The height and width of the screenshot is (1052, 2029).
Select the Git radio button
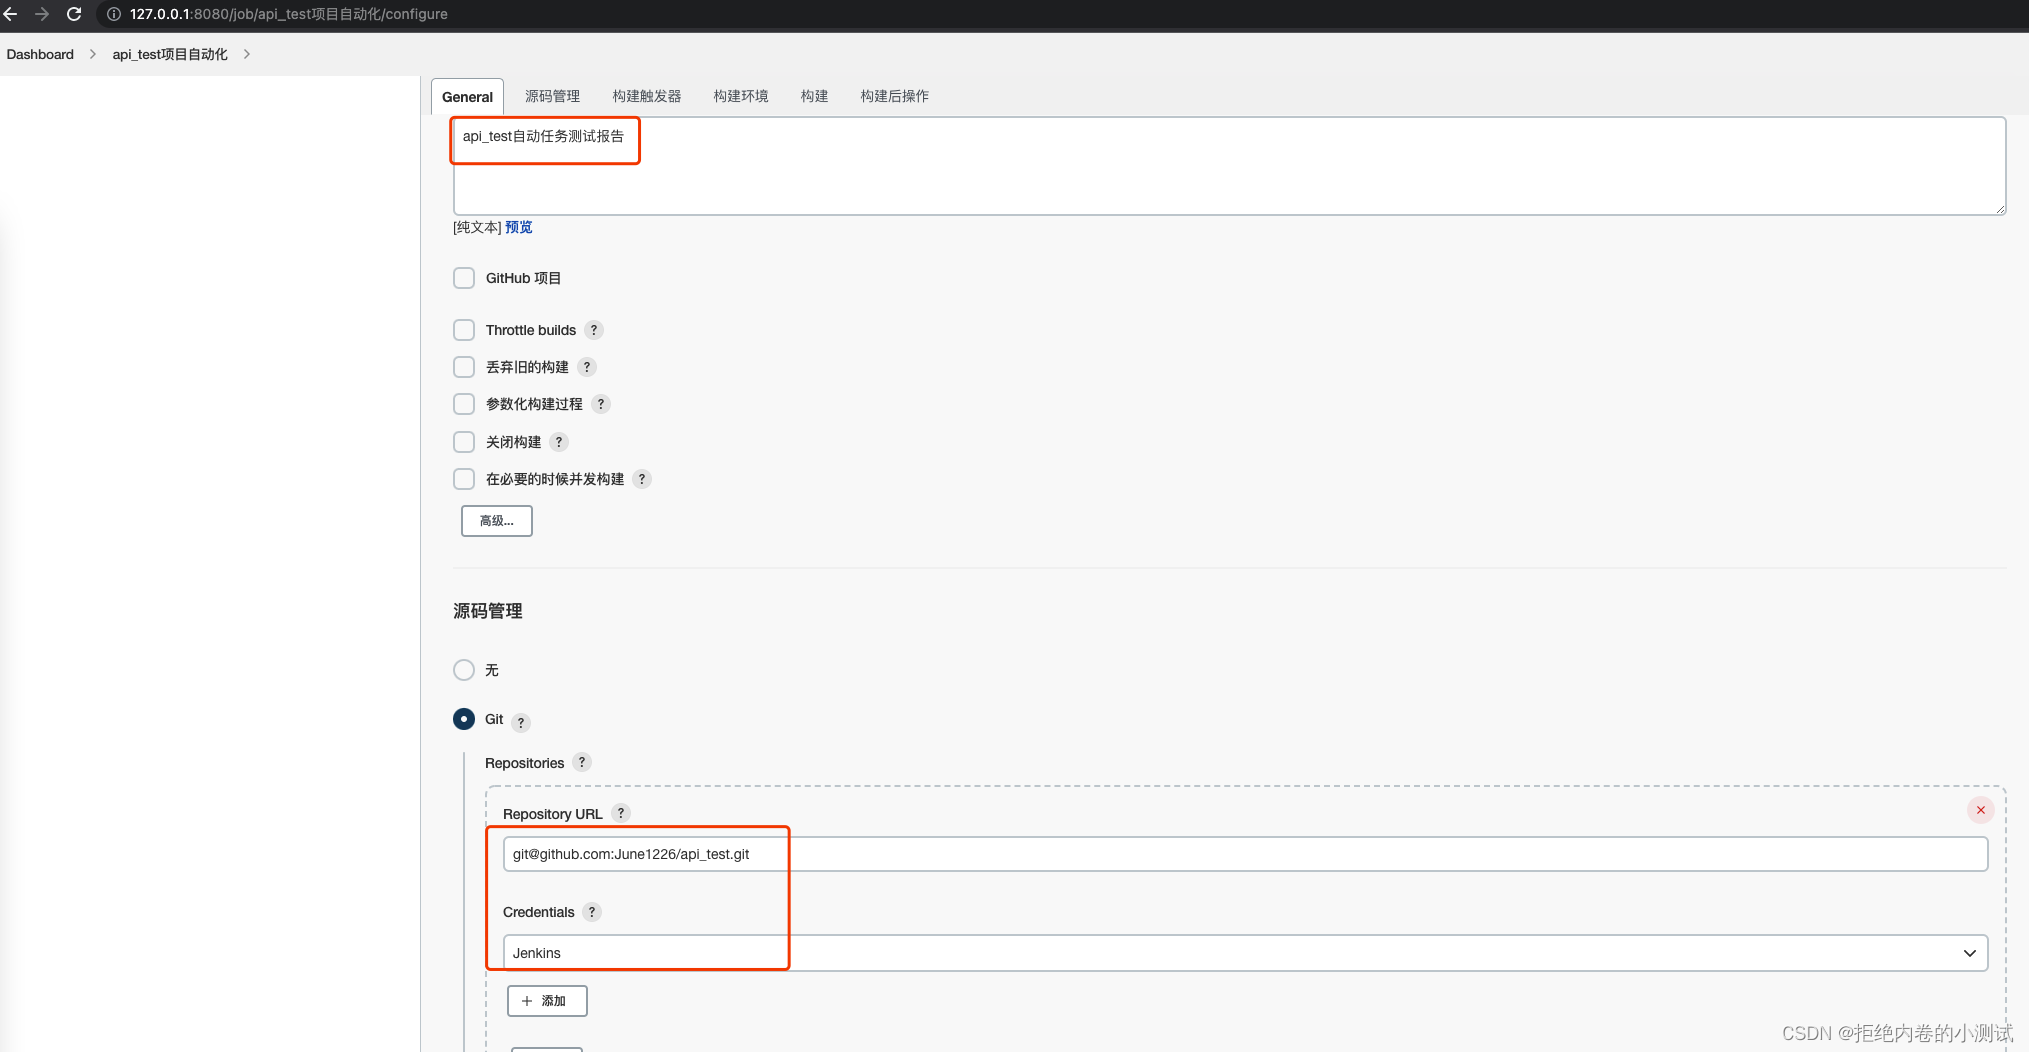[x=464, y=719]
